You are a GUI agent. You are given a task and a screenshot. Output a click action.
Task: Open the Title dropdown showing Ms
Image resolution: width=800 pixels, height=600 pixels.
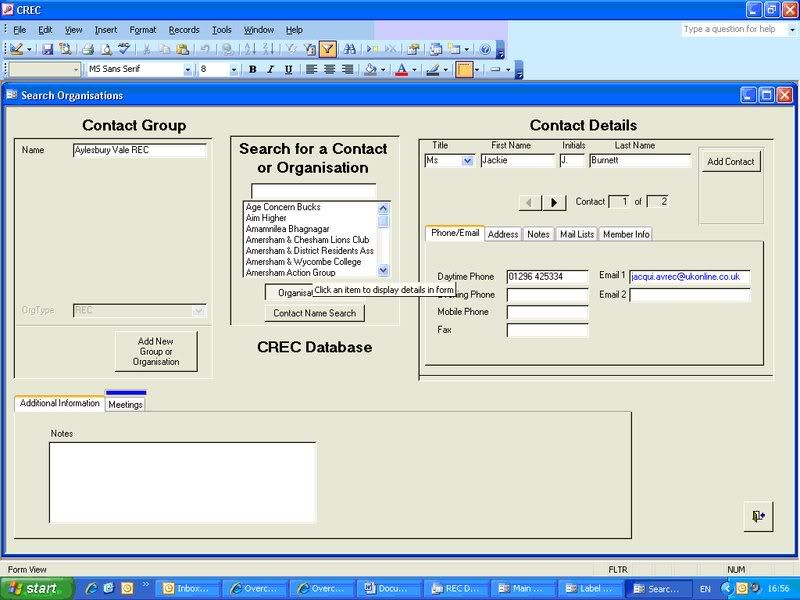tap(467, 161)
